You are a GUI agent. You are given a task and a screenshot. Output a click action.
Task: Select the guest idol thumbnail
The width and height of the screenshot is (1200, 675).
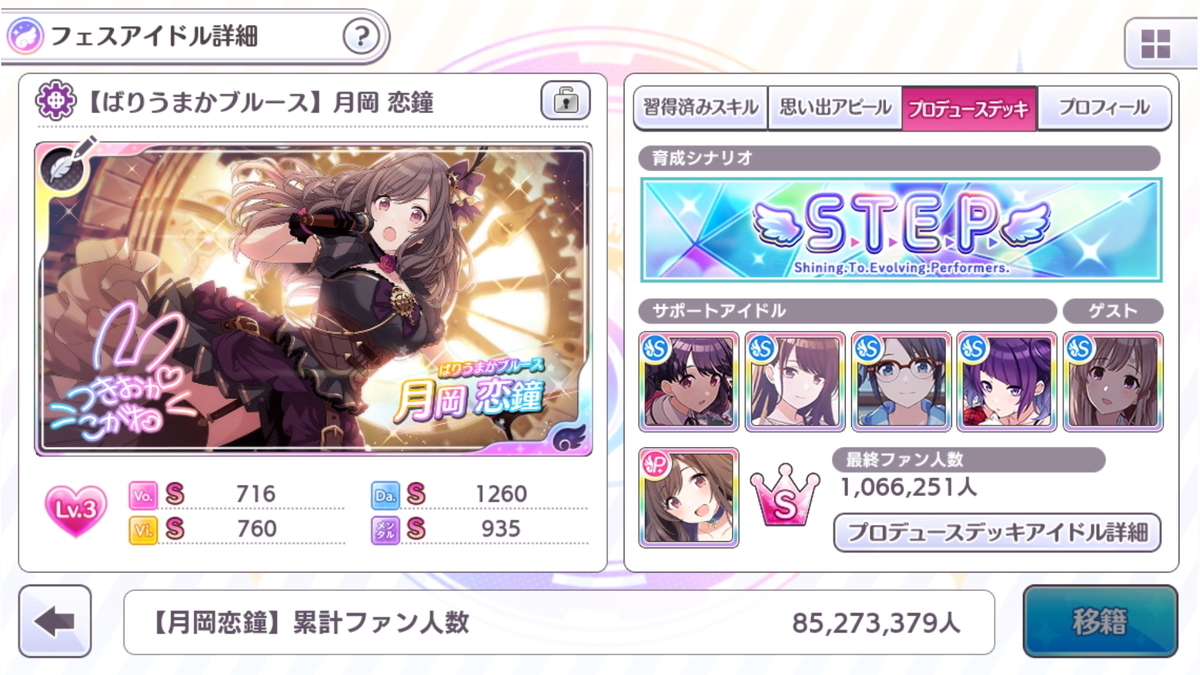pos(1113,382)
